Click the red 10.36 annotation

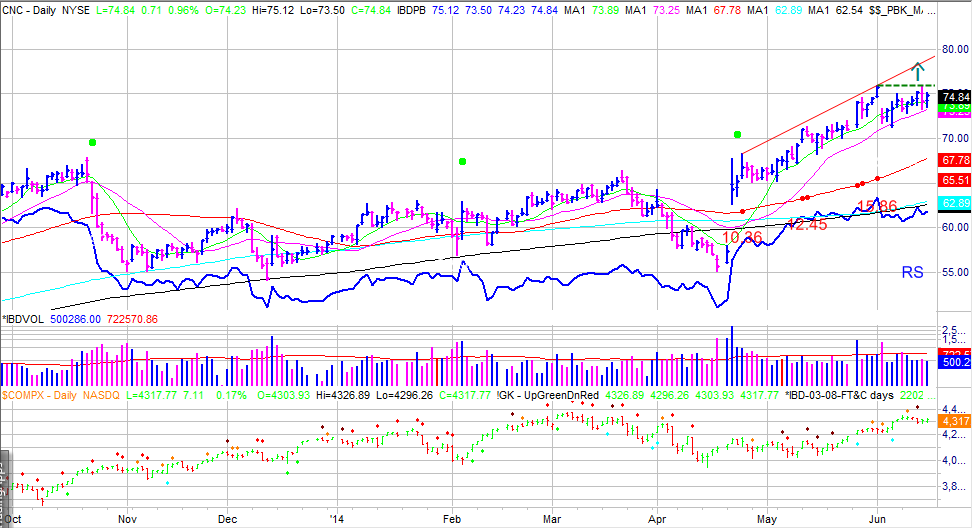coord(741,237)
